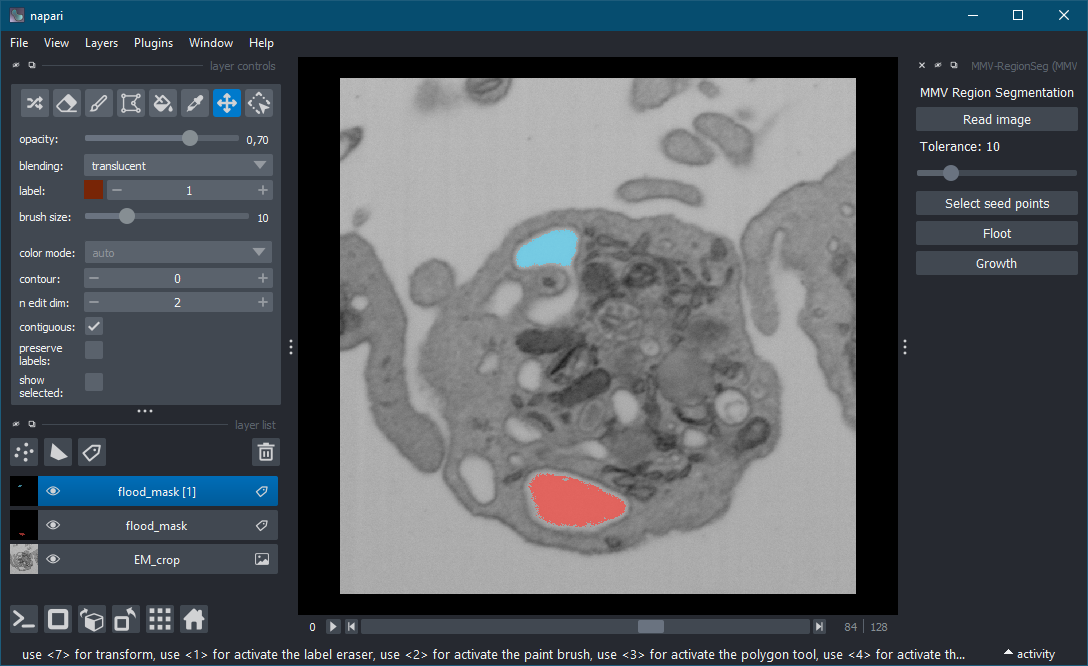Hide the flood_mask [1] layer
Image resolution: width=1088 pixels, height=666 pixels.
tap(53, 491)
